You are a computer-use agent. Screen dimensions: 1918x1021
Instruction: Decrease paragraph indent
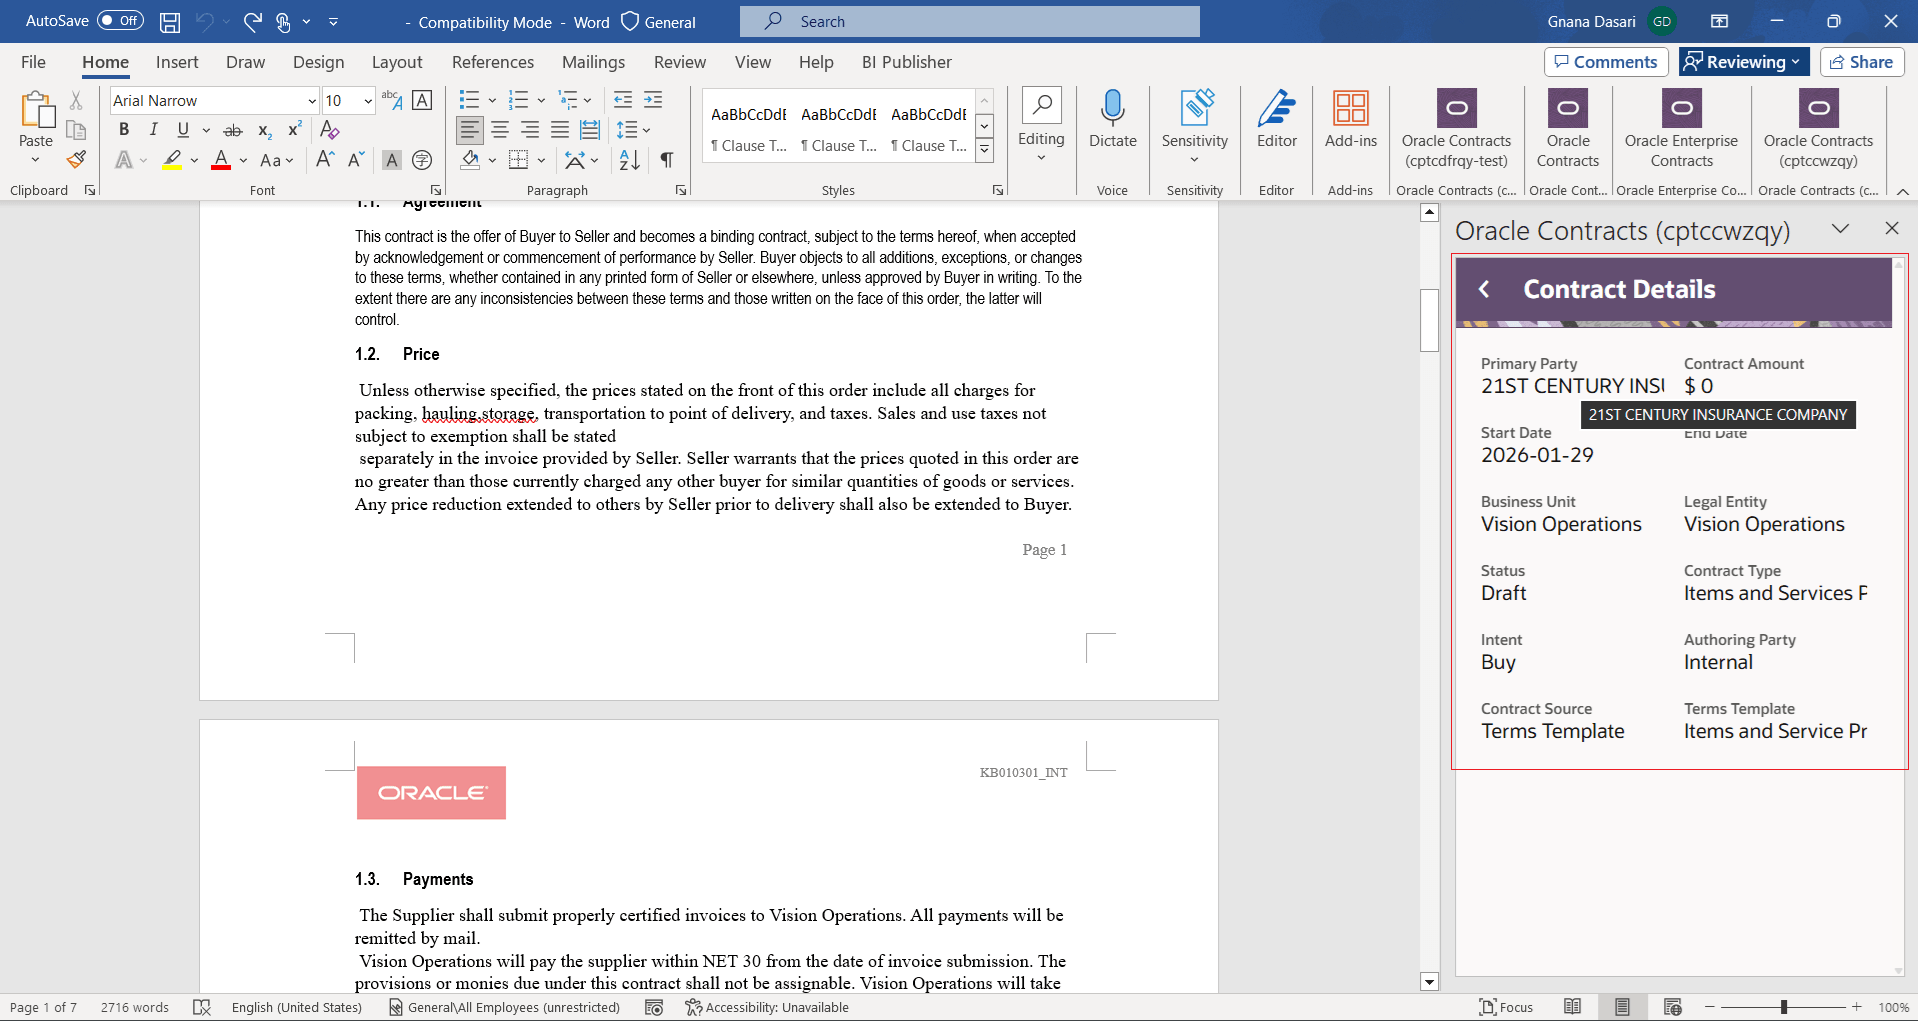tap(623, 100)
